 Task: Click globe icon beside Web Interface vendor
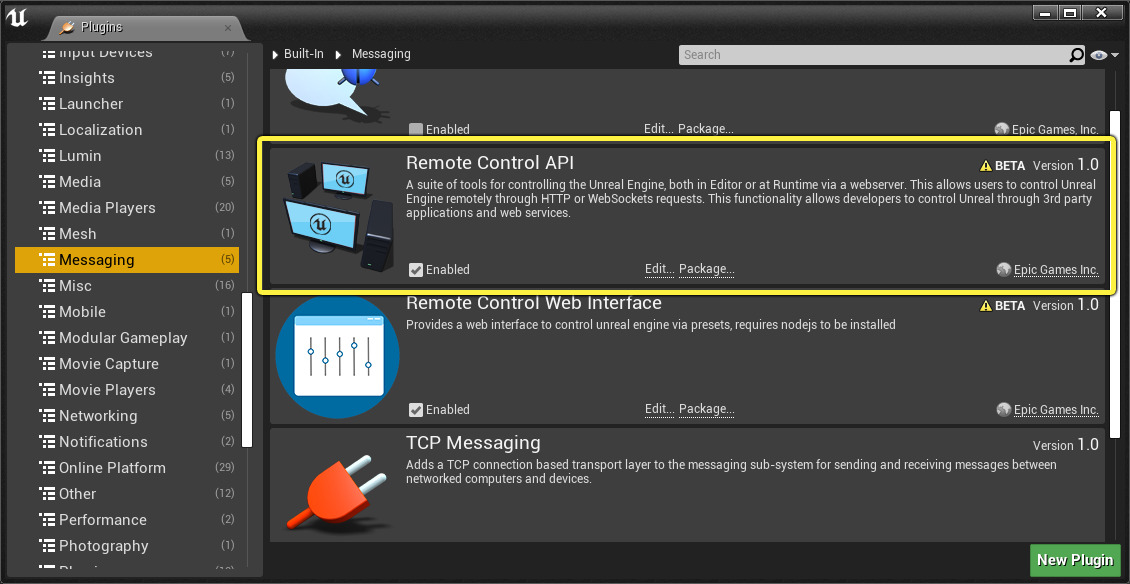pos(1003,410)
